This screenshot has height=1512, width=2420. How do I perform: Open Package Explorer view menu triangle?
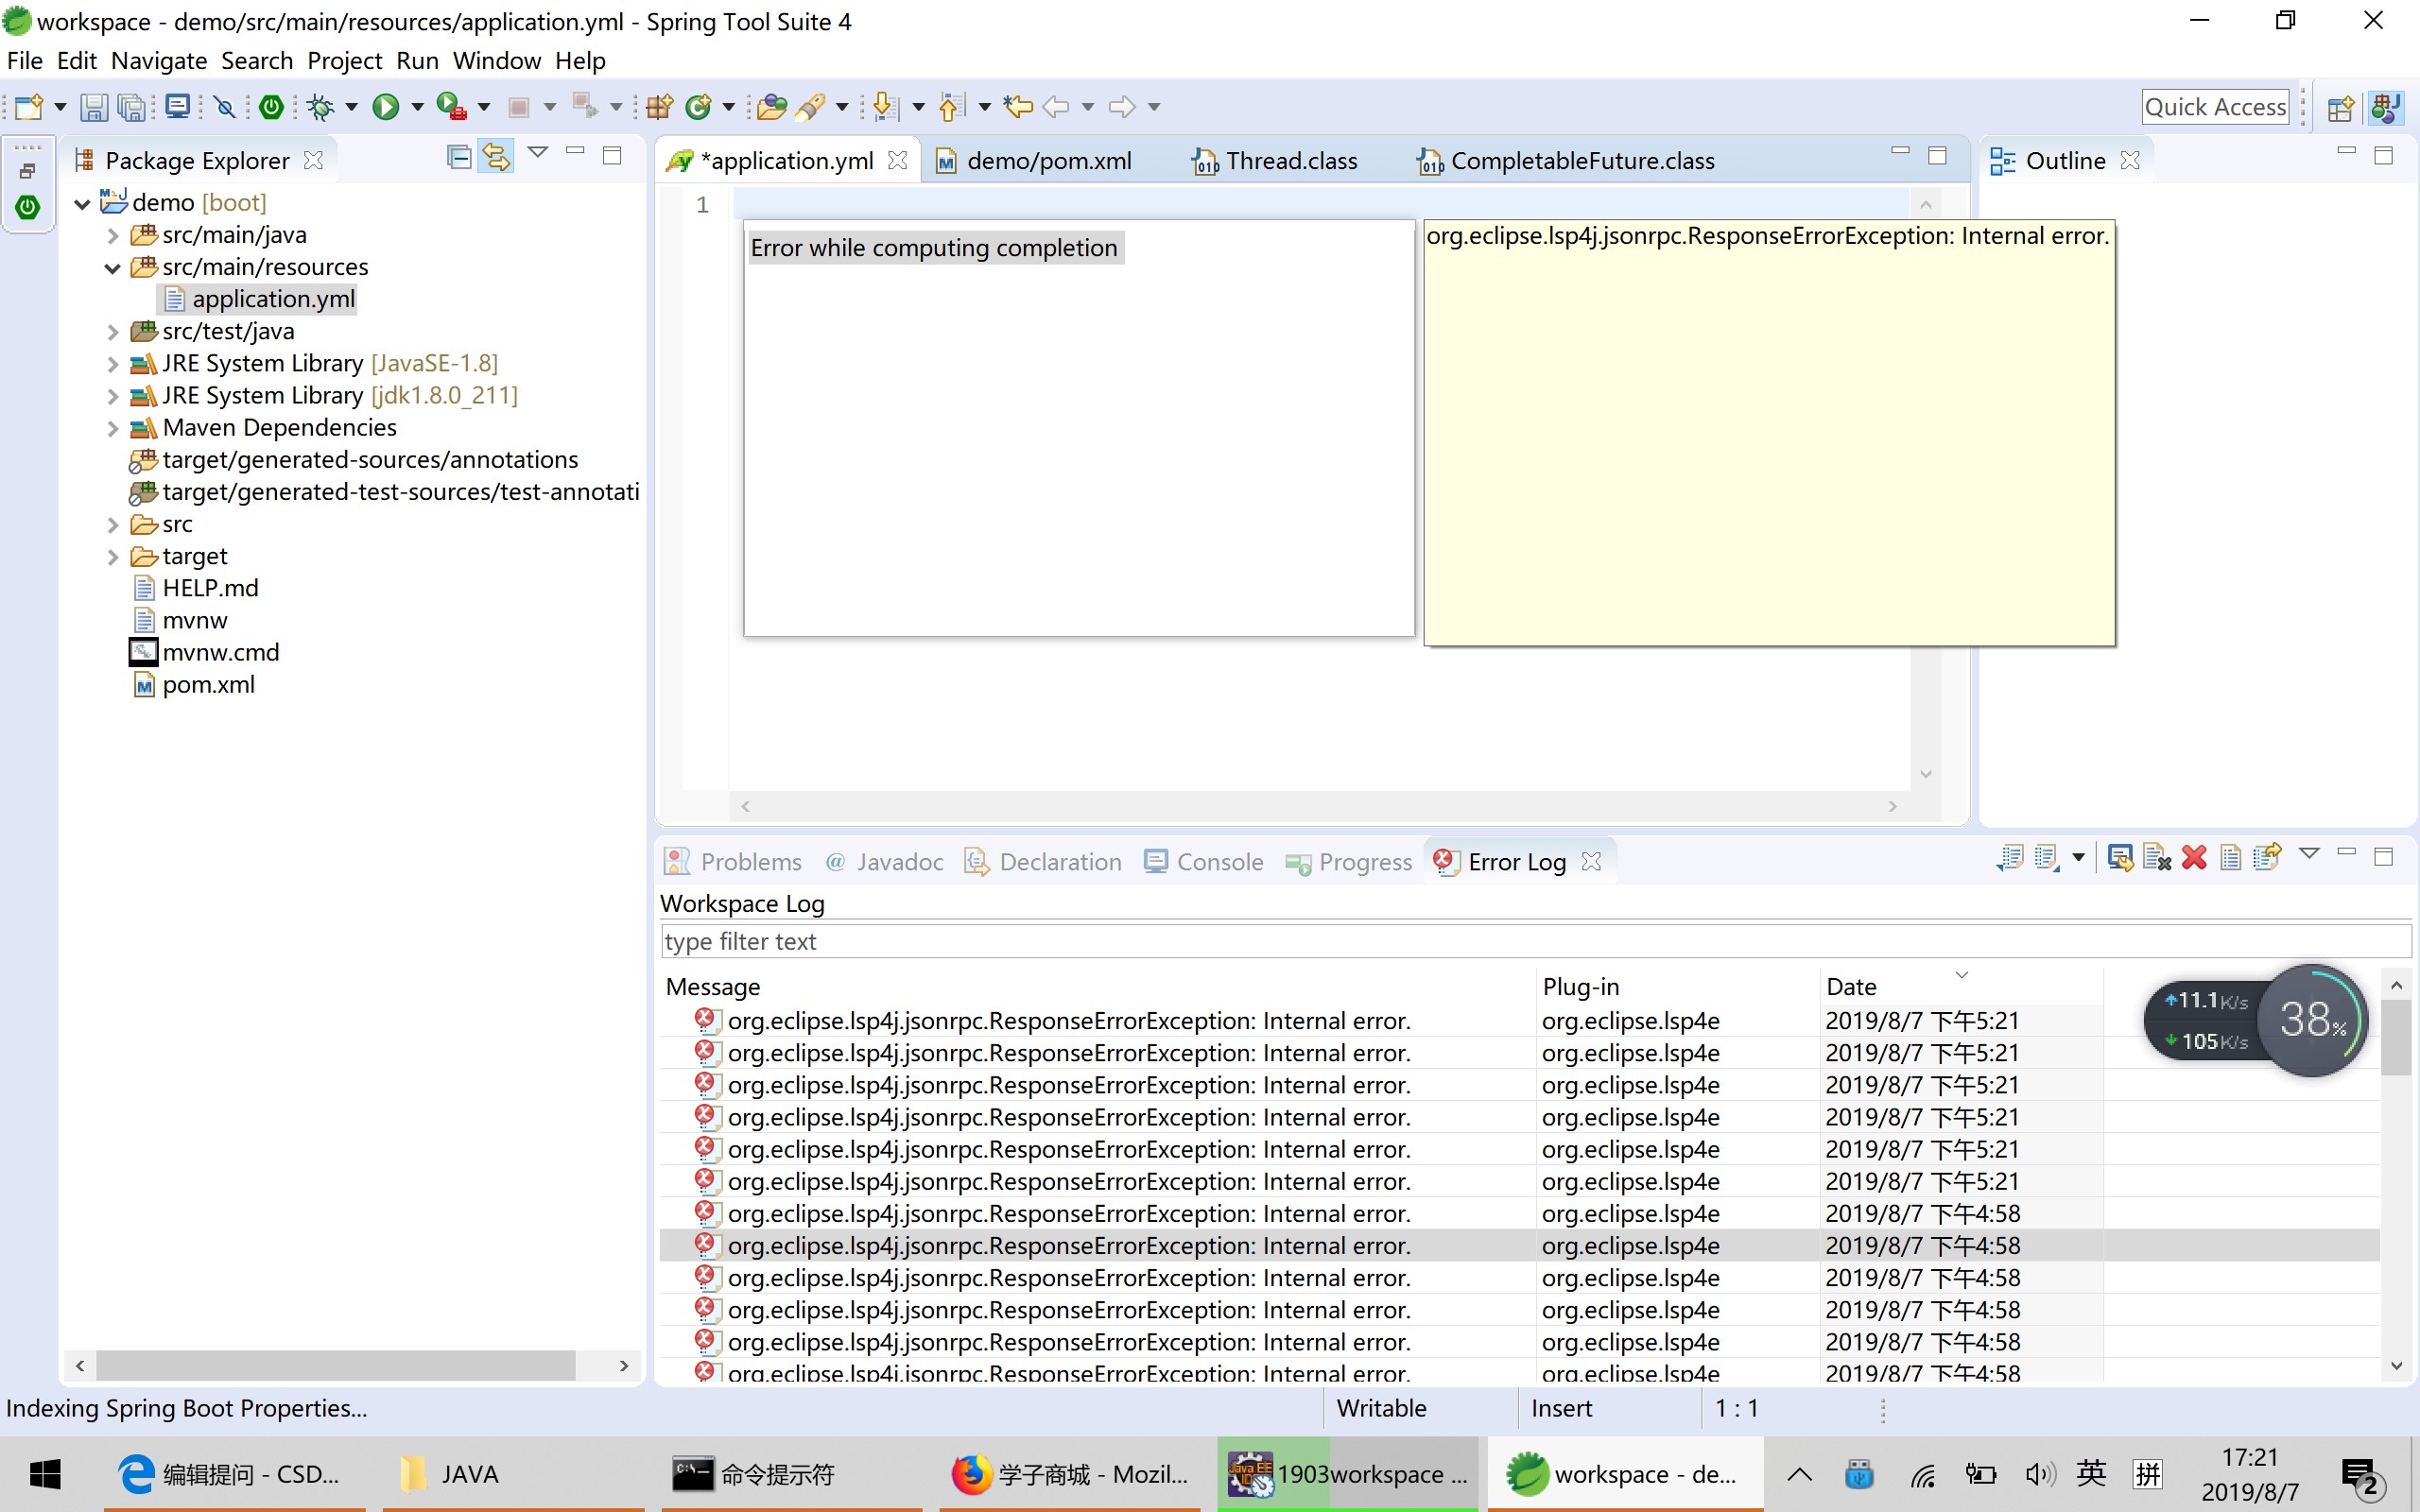click(x=538, y=152)
